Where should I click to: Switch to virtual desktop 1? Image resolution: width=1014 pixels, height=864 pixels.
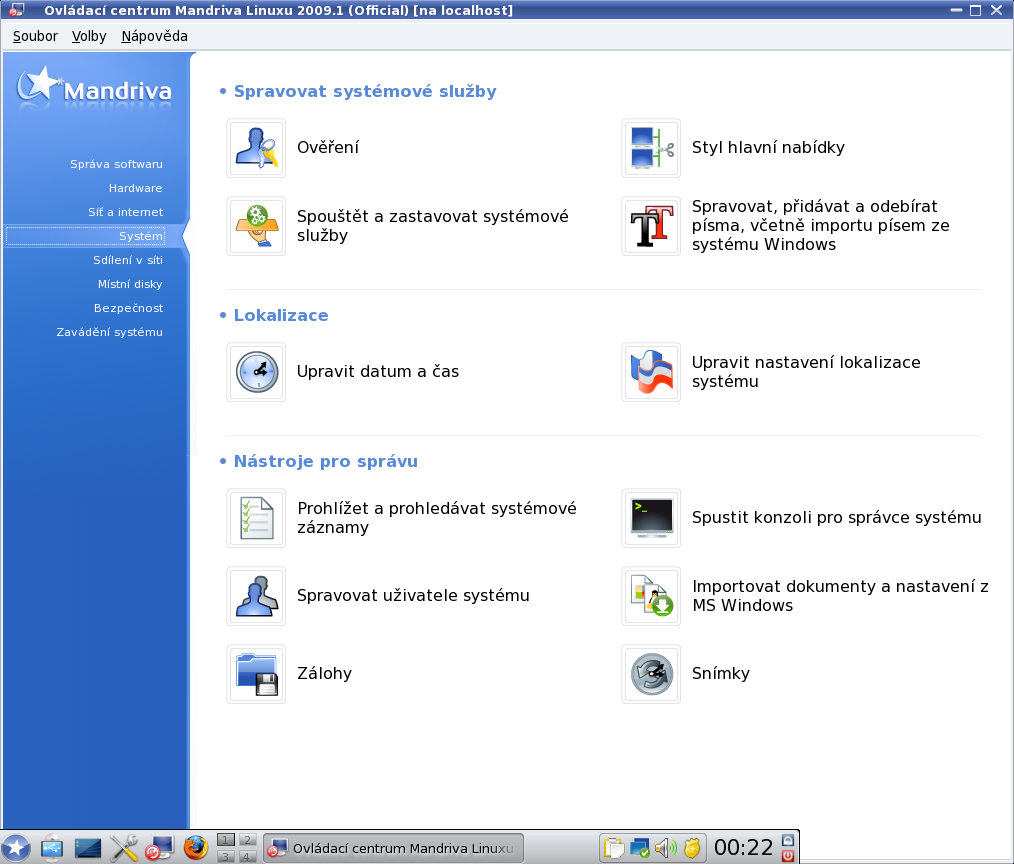[226, 840]
